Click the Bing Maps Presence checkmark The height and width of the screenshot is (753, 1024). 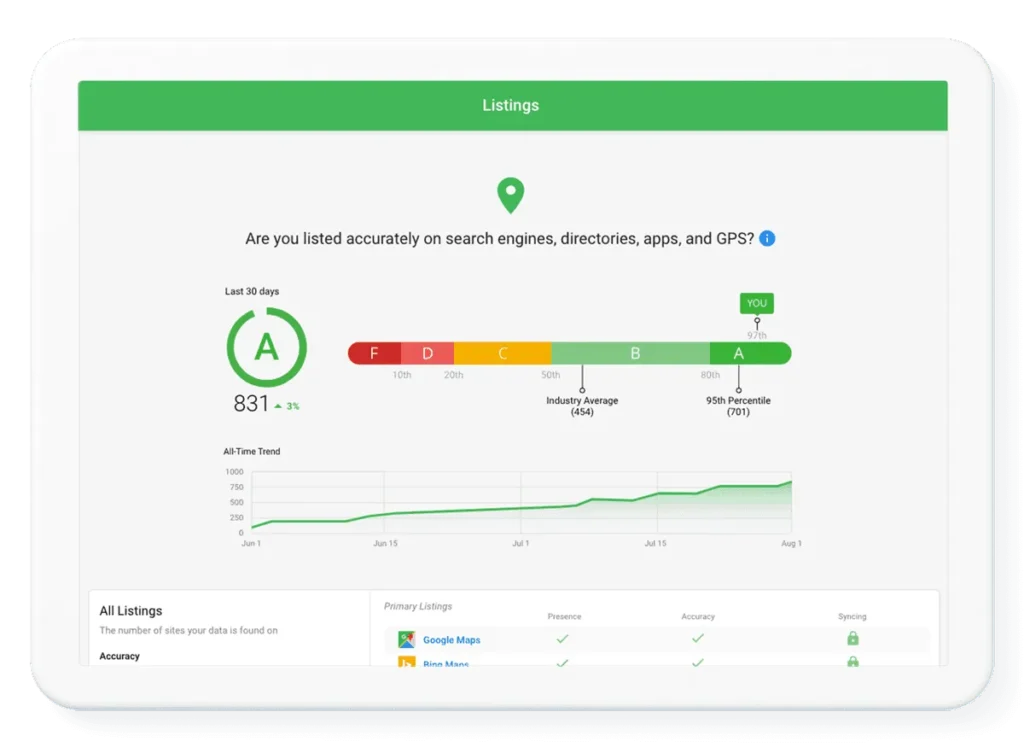[563, 662]
